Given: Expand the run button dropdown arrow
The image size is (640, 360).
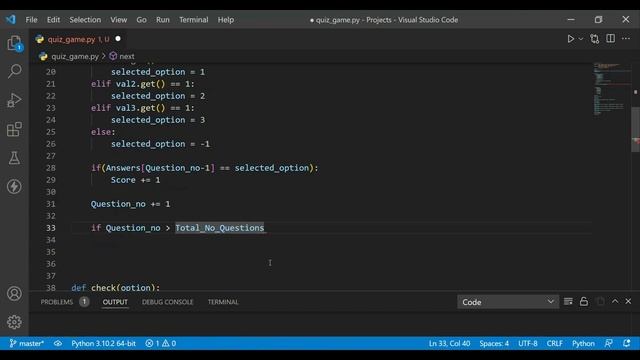Looking at the screenshot, I should [x=580, y=39].
